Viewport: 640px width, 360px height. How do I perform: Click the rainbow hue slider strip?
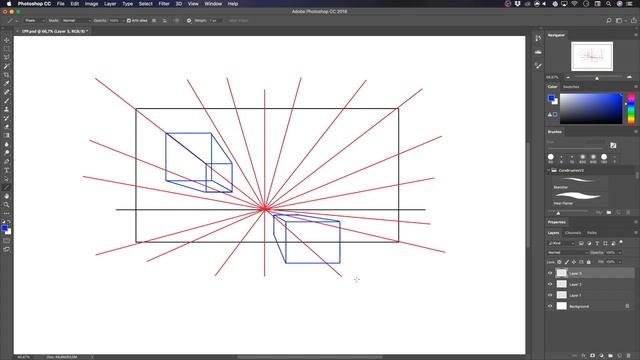[x=631, y=109]
